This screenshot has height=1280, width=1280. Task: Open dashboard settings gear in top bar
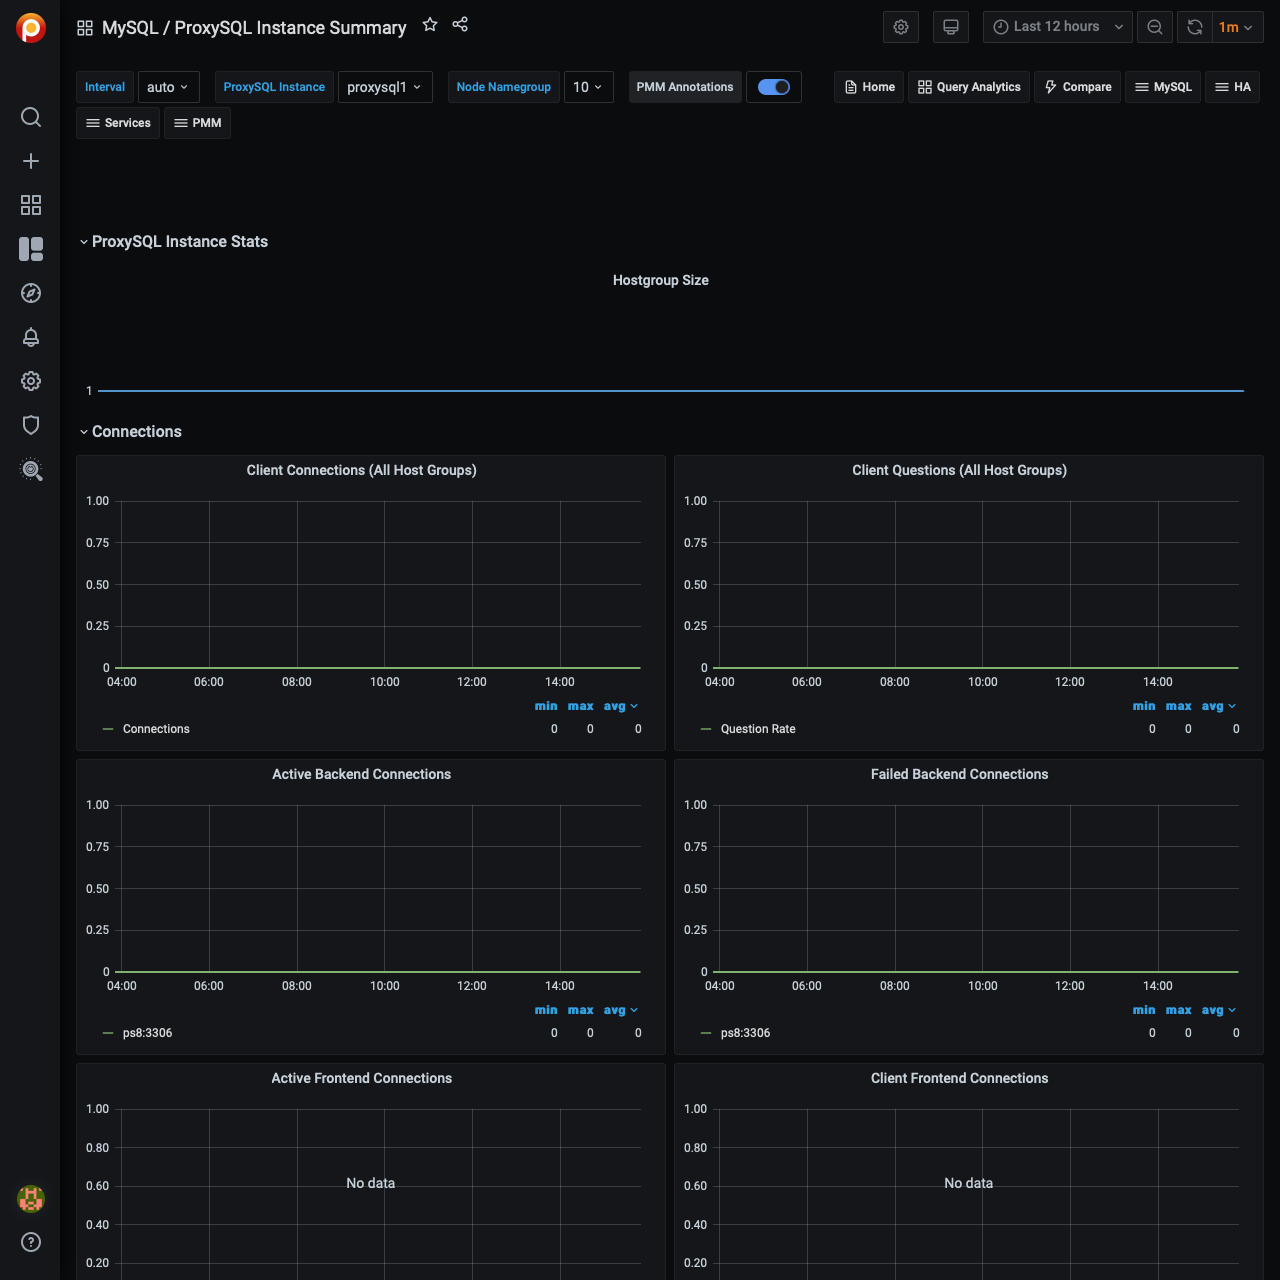pos(901,27)
